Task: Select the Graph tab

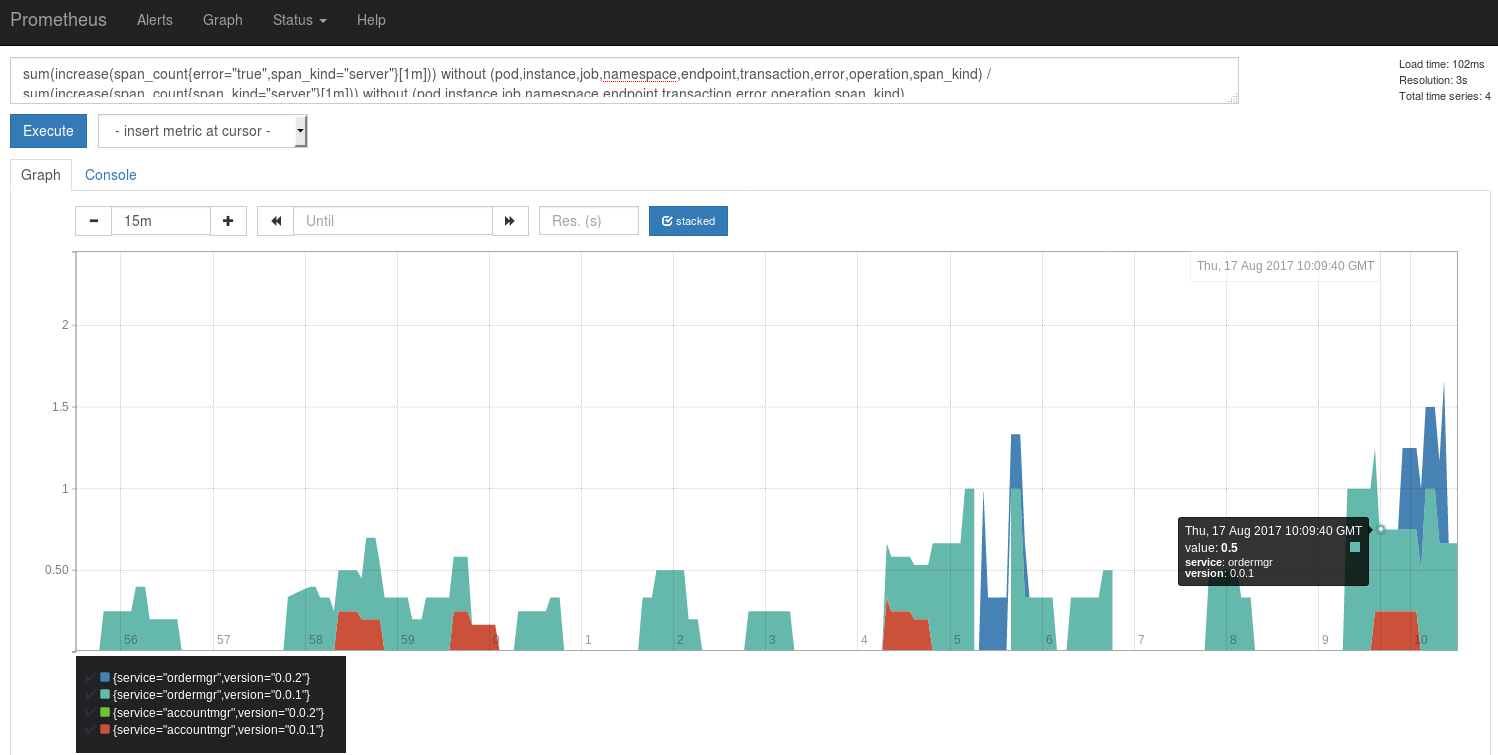Action: [x=41, y=175]
